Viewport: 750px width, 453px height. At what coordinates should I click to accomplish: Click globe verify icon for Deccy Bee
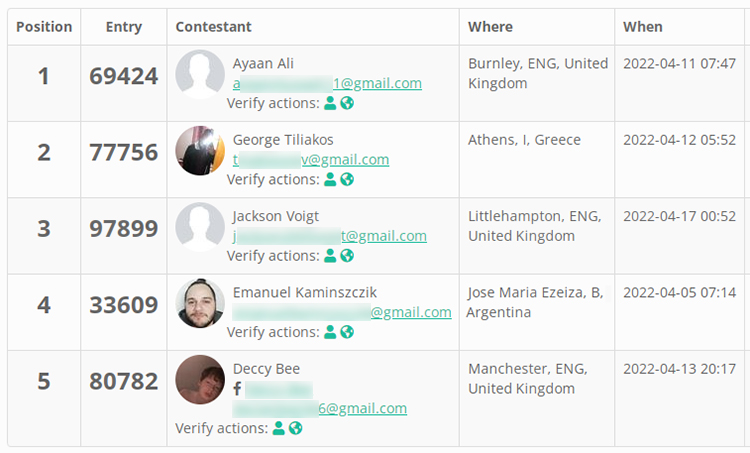(295, 428)
